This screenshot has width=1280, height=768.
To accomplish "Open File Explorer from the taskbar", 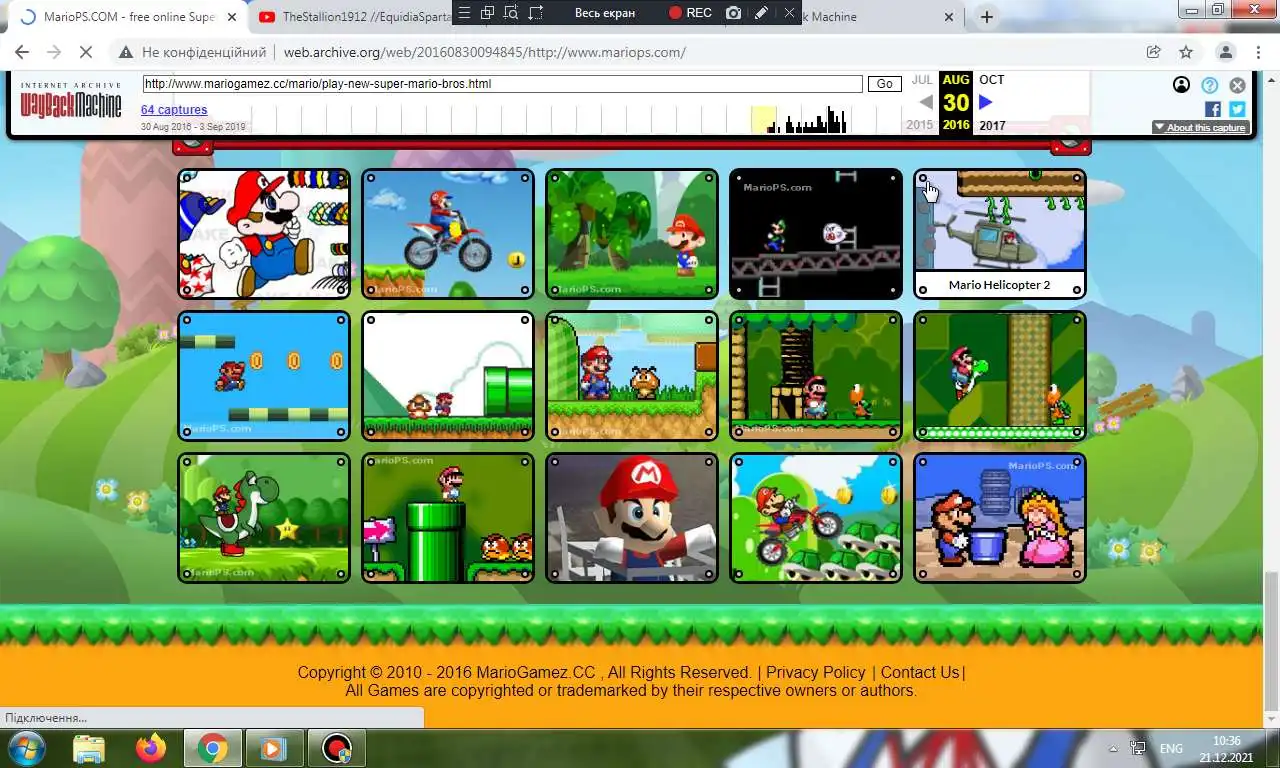I will click(89, 748).
